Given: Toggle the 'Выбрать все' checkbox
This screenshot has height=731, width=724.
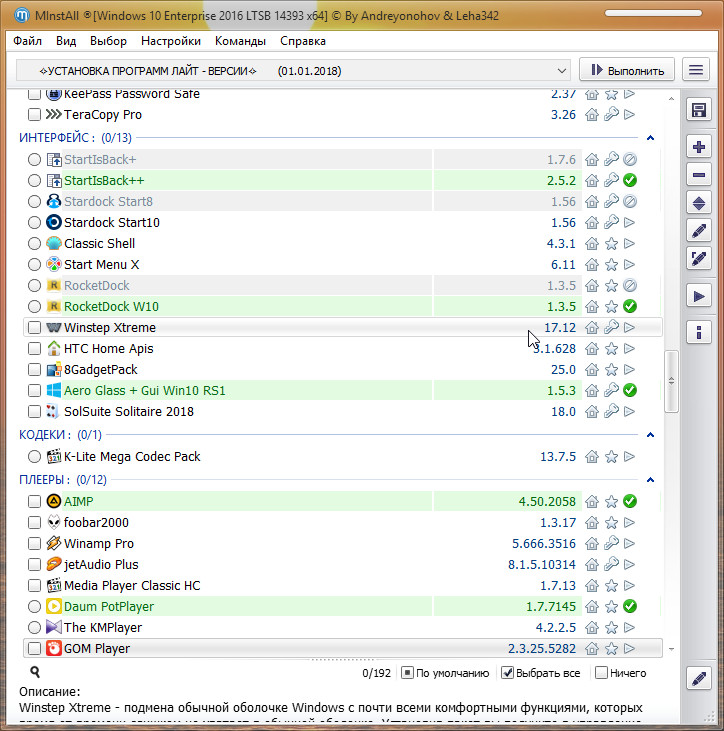Looking at the screenshot, I should coord(507,673).
